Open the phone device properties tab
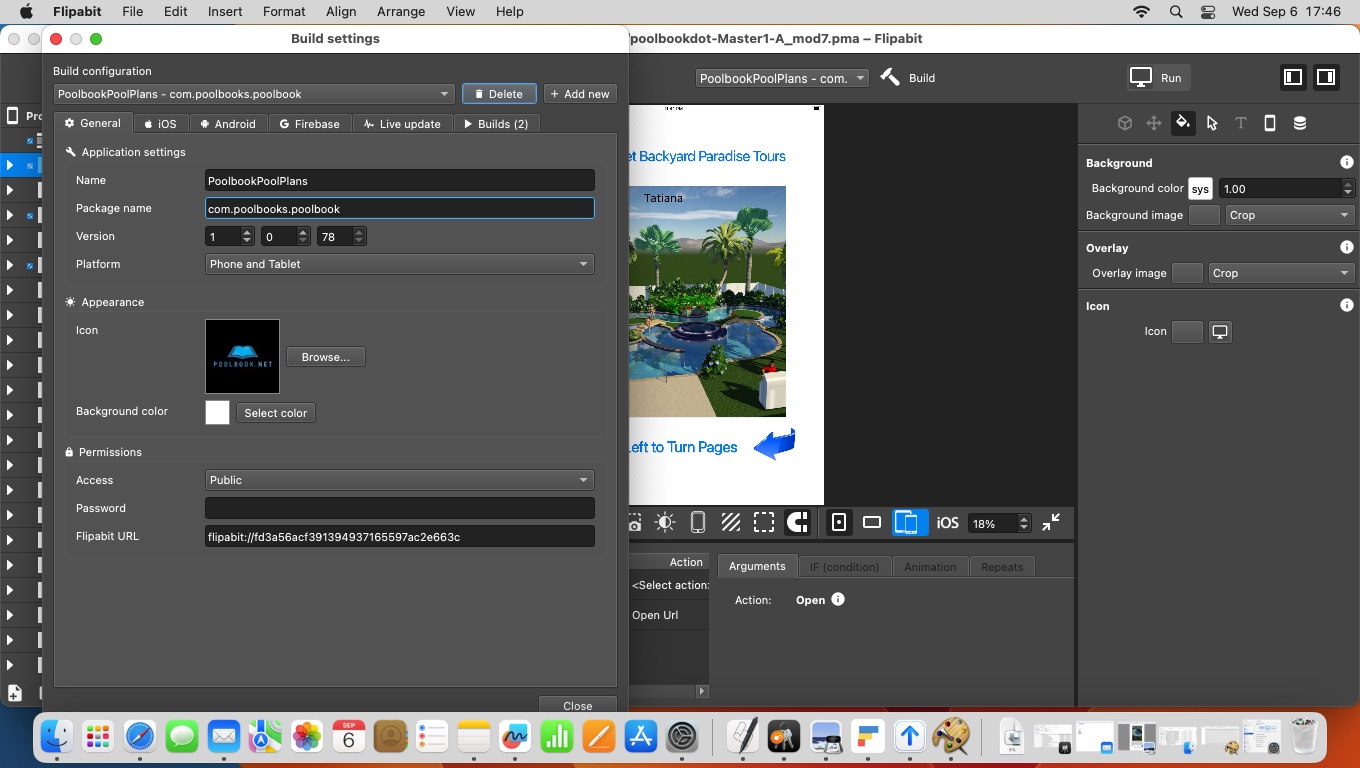 tap(1270, 123)
